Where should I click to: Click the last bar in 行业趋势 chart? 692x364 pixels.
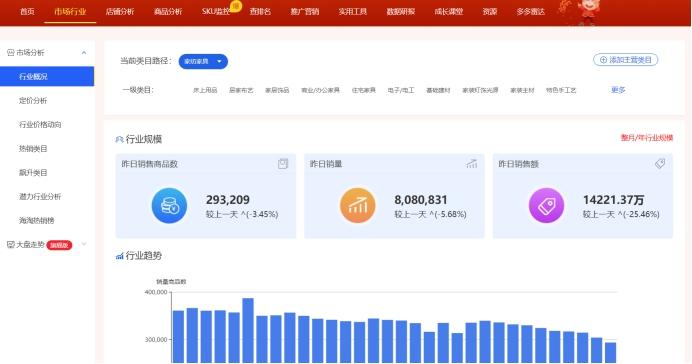click(610, 353)
